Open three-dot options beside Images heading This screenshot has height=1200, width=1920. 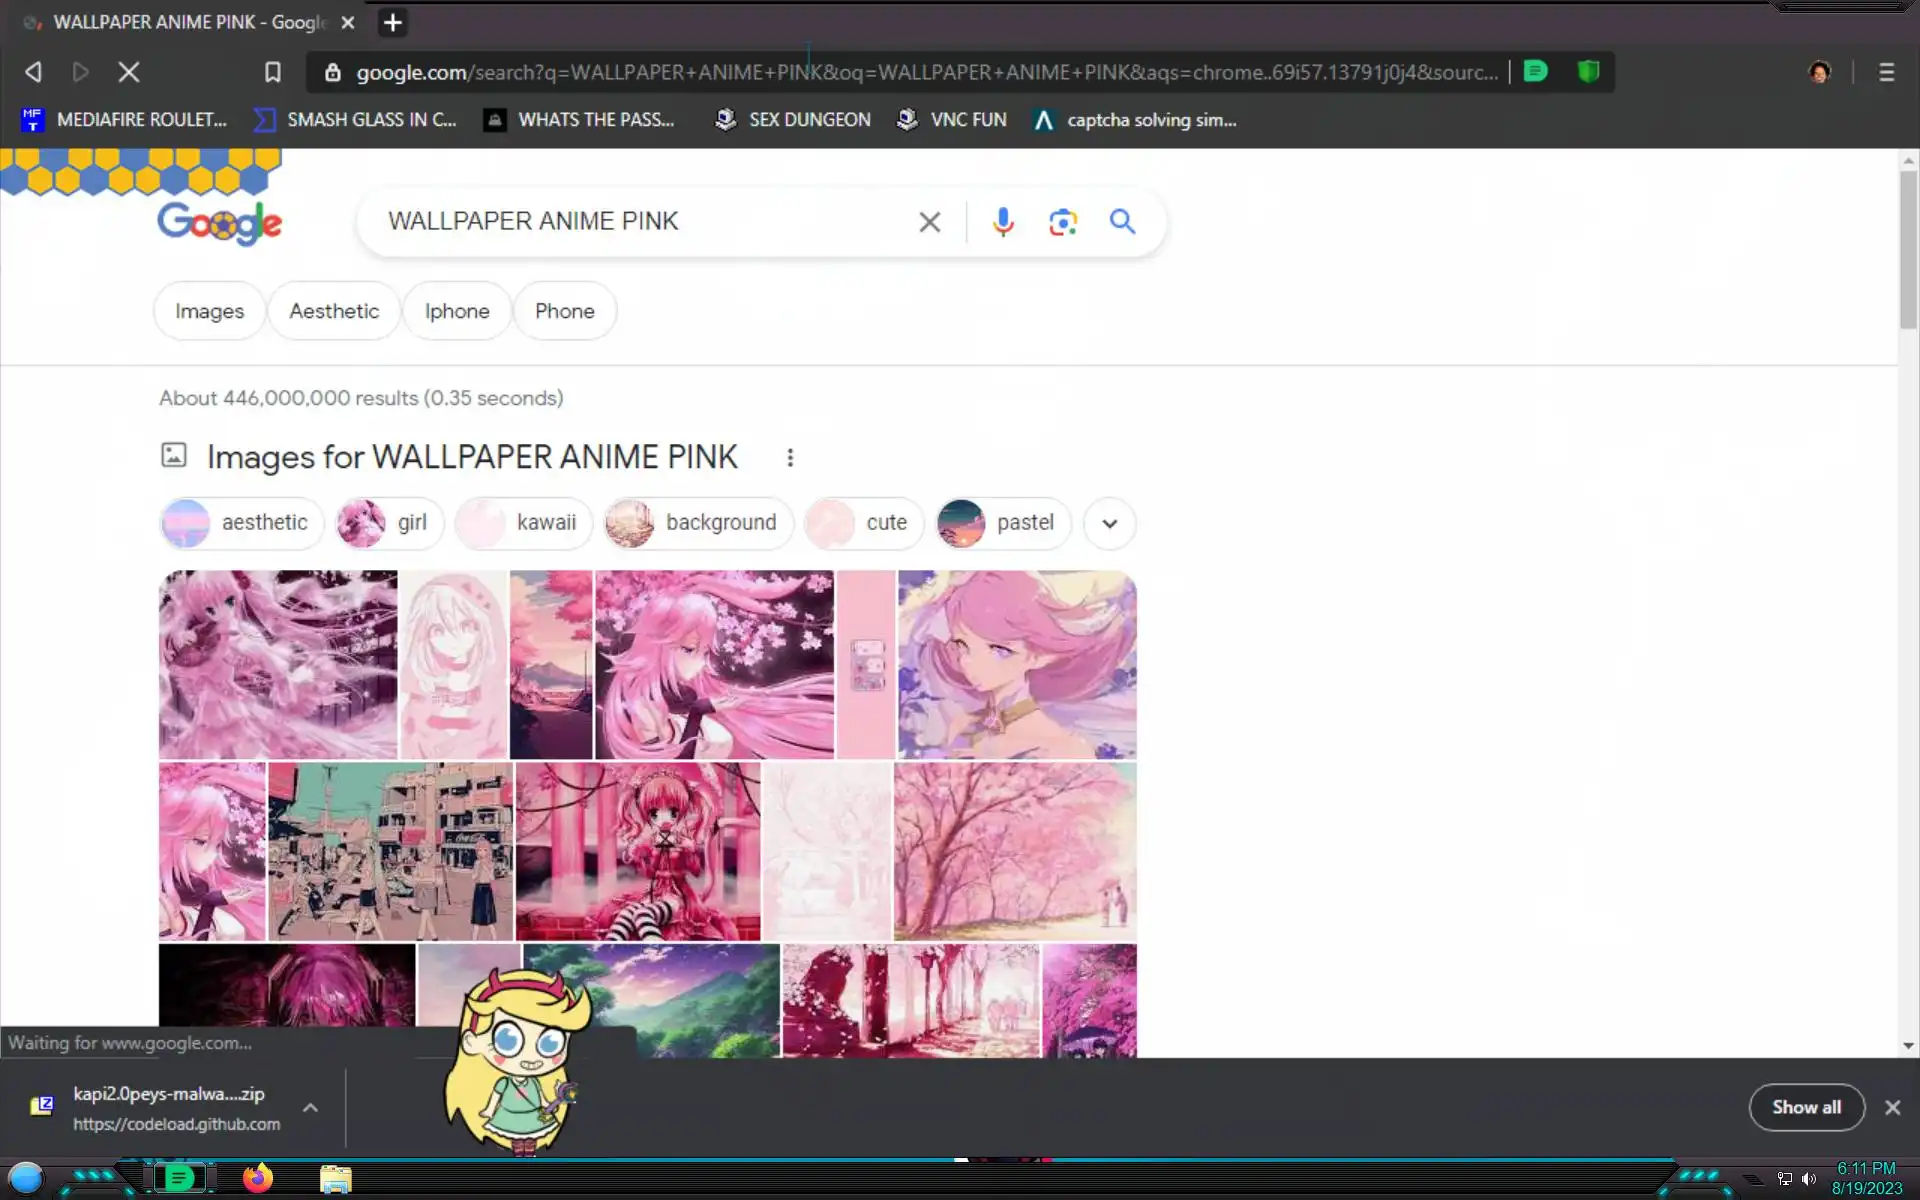pos(790,457)
